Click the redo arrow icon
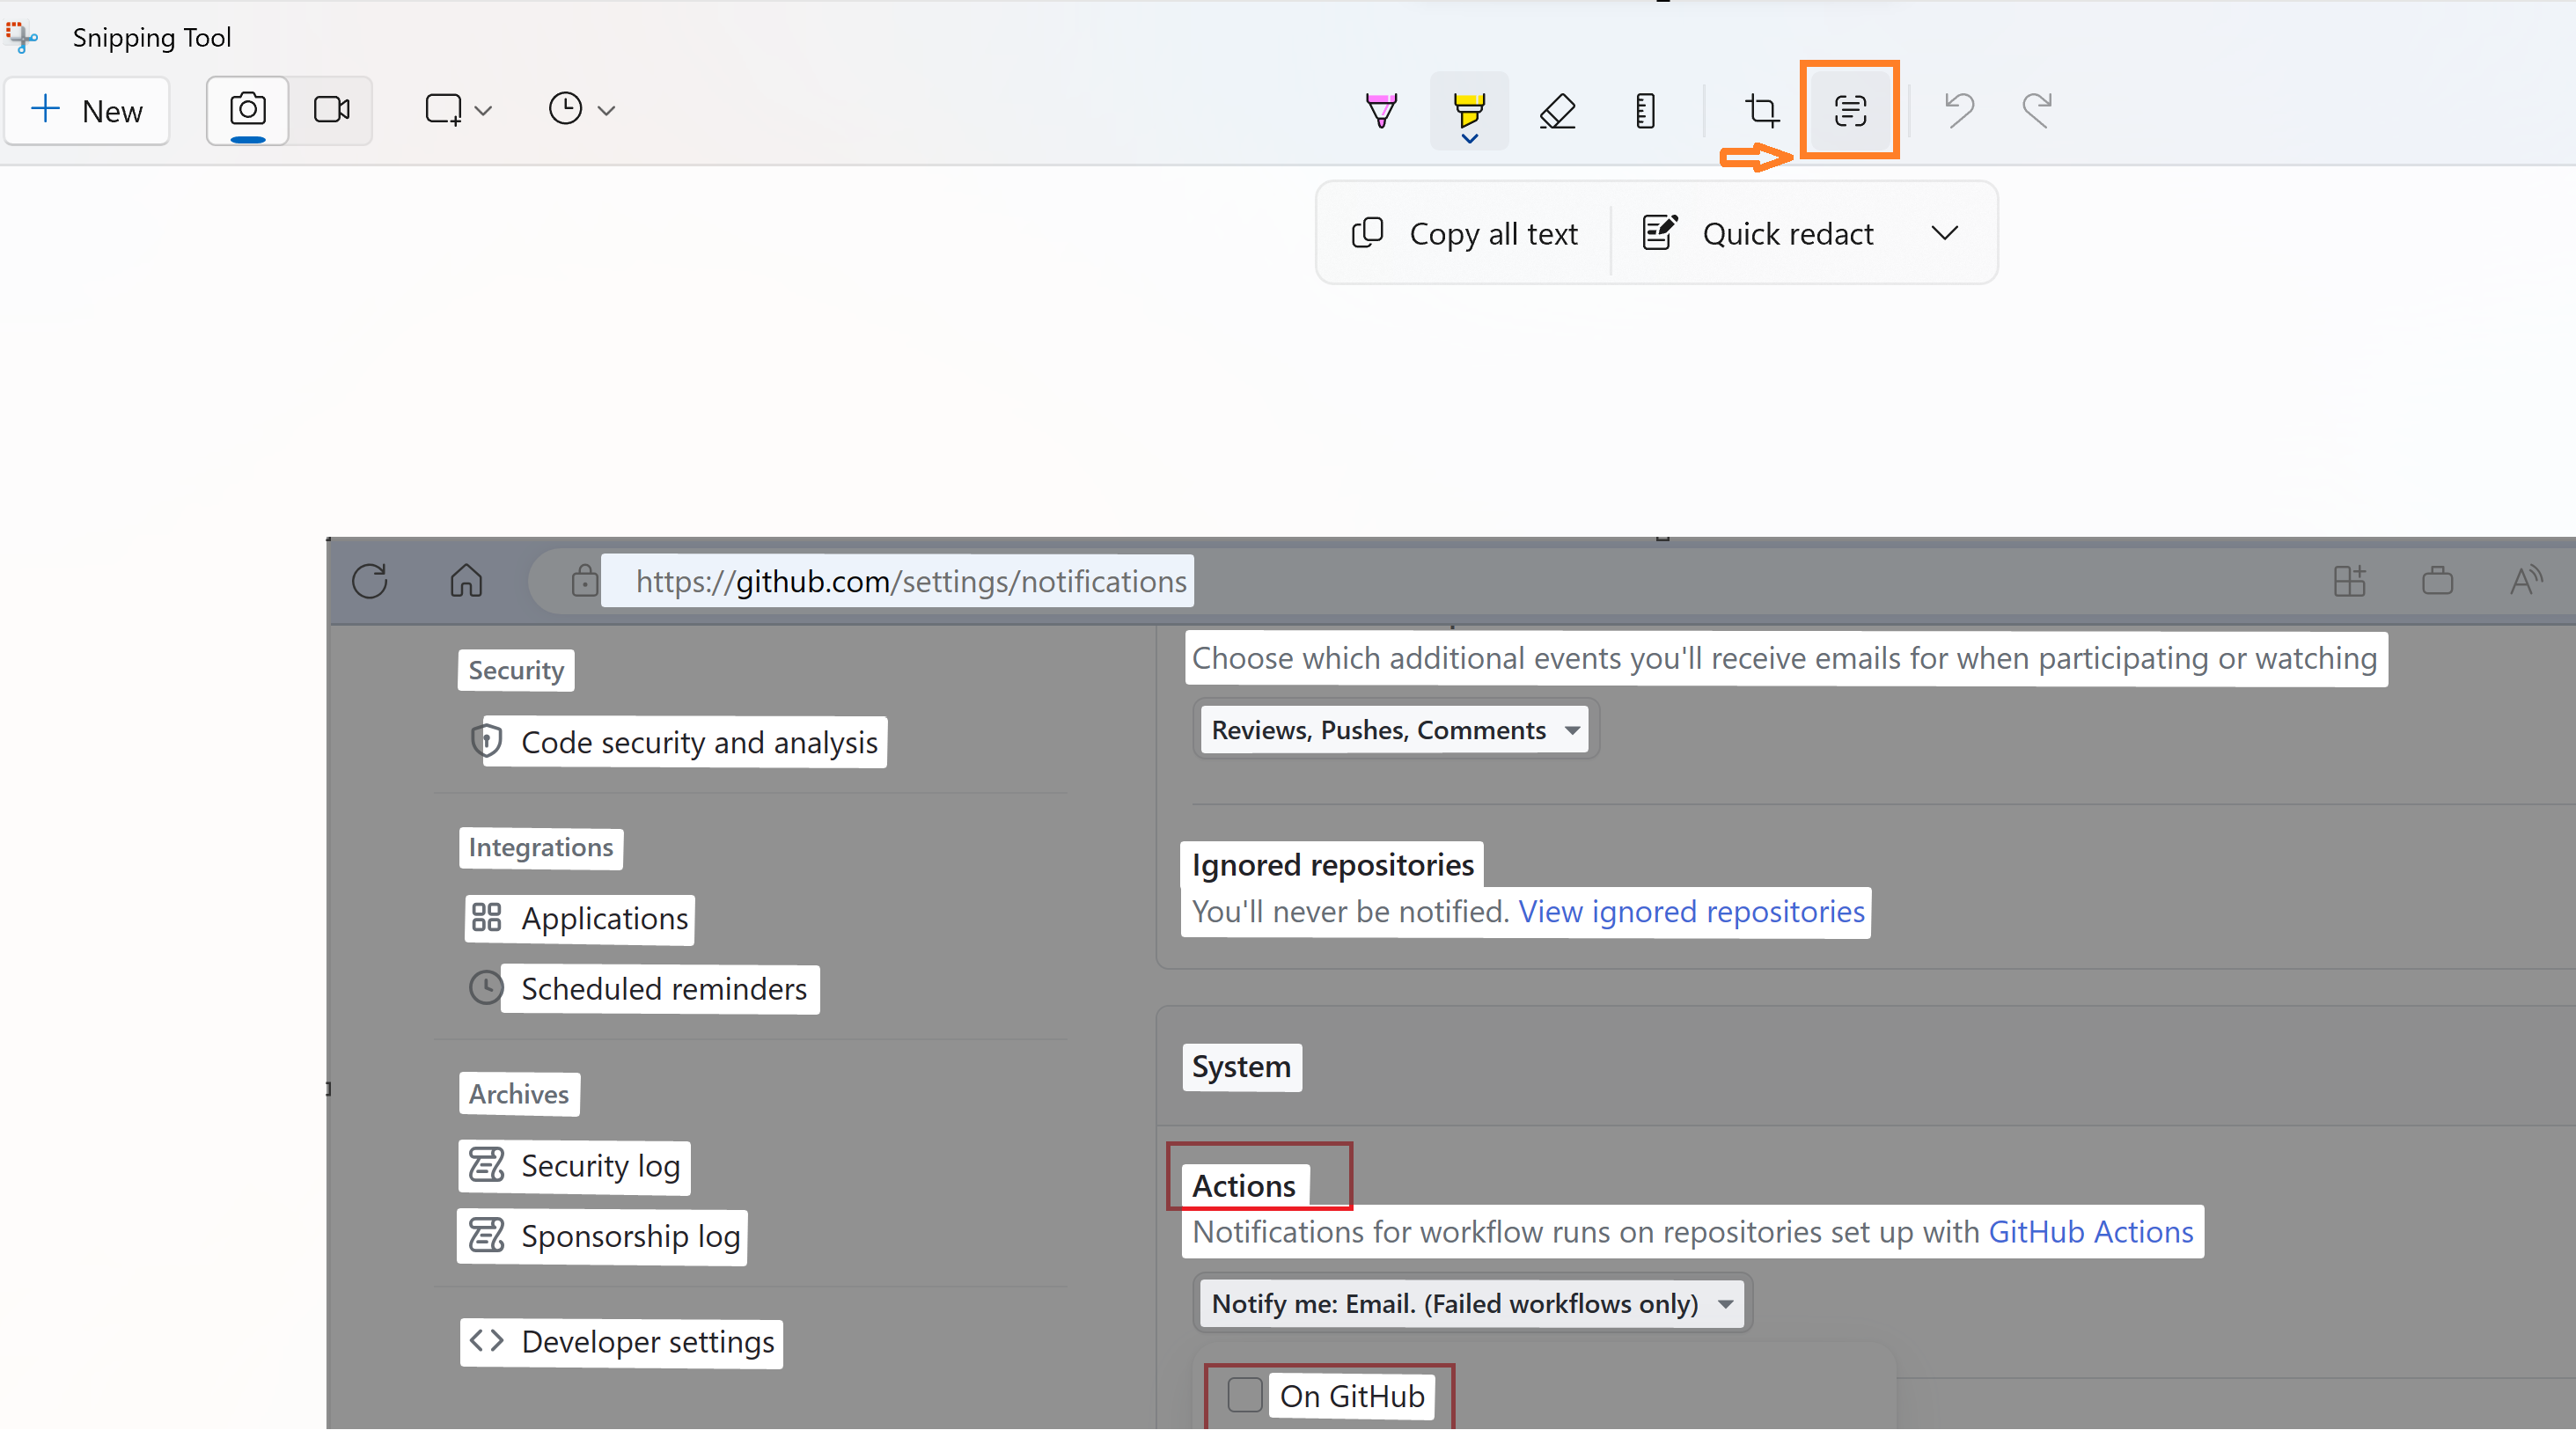 point(2037,110)
